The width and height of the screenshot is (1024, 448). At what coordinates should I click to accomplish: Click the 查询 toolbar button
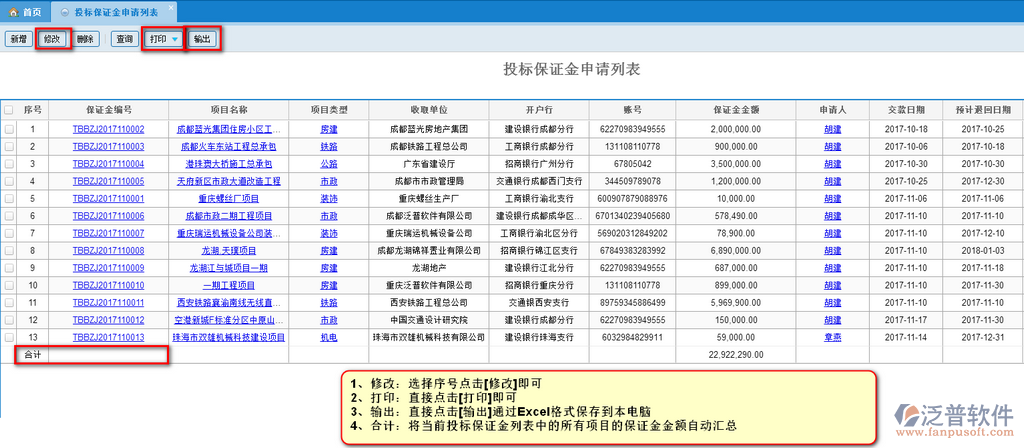pyautogui.click(x=124, y=39)
